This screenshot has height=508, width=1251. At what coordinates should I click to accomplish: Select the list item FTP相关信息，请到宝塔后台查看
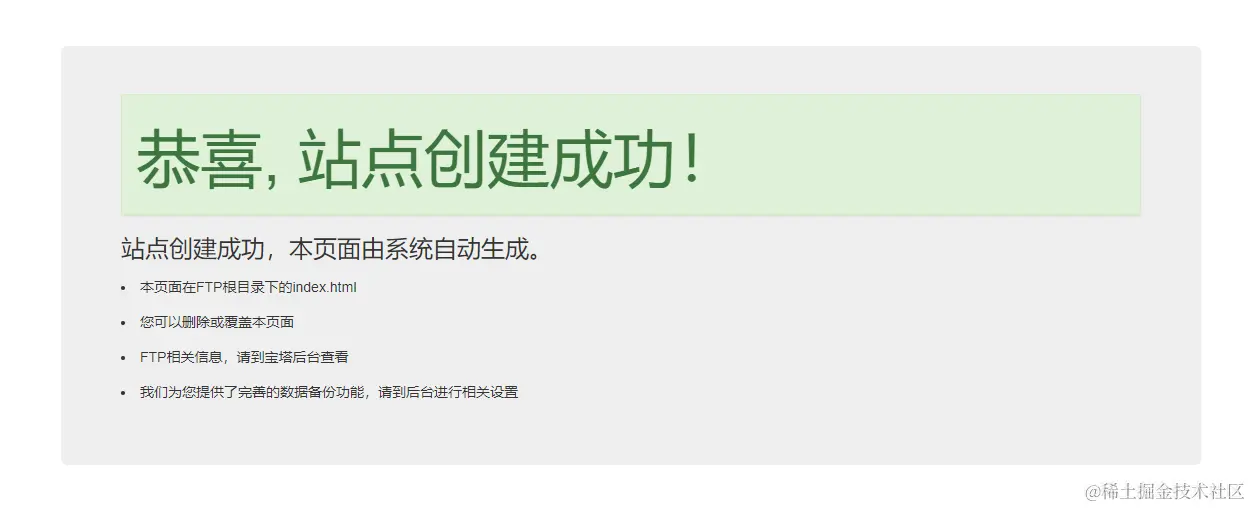[244, 357]
